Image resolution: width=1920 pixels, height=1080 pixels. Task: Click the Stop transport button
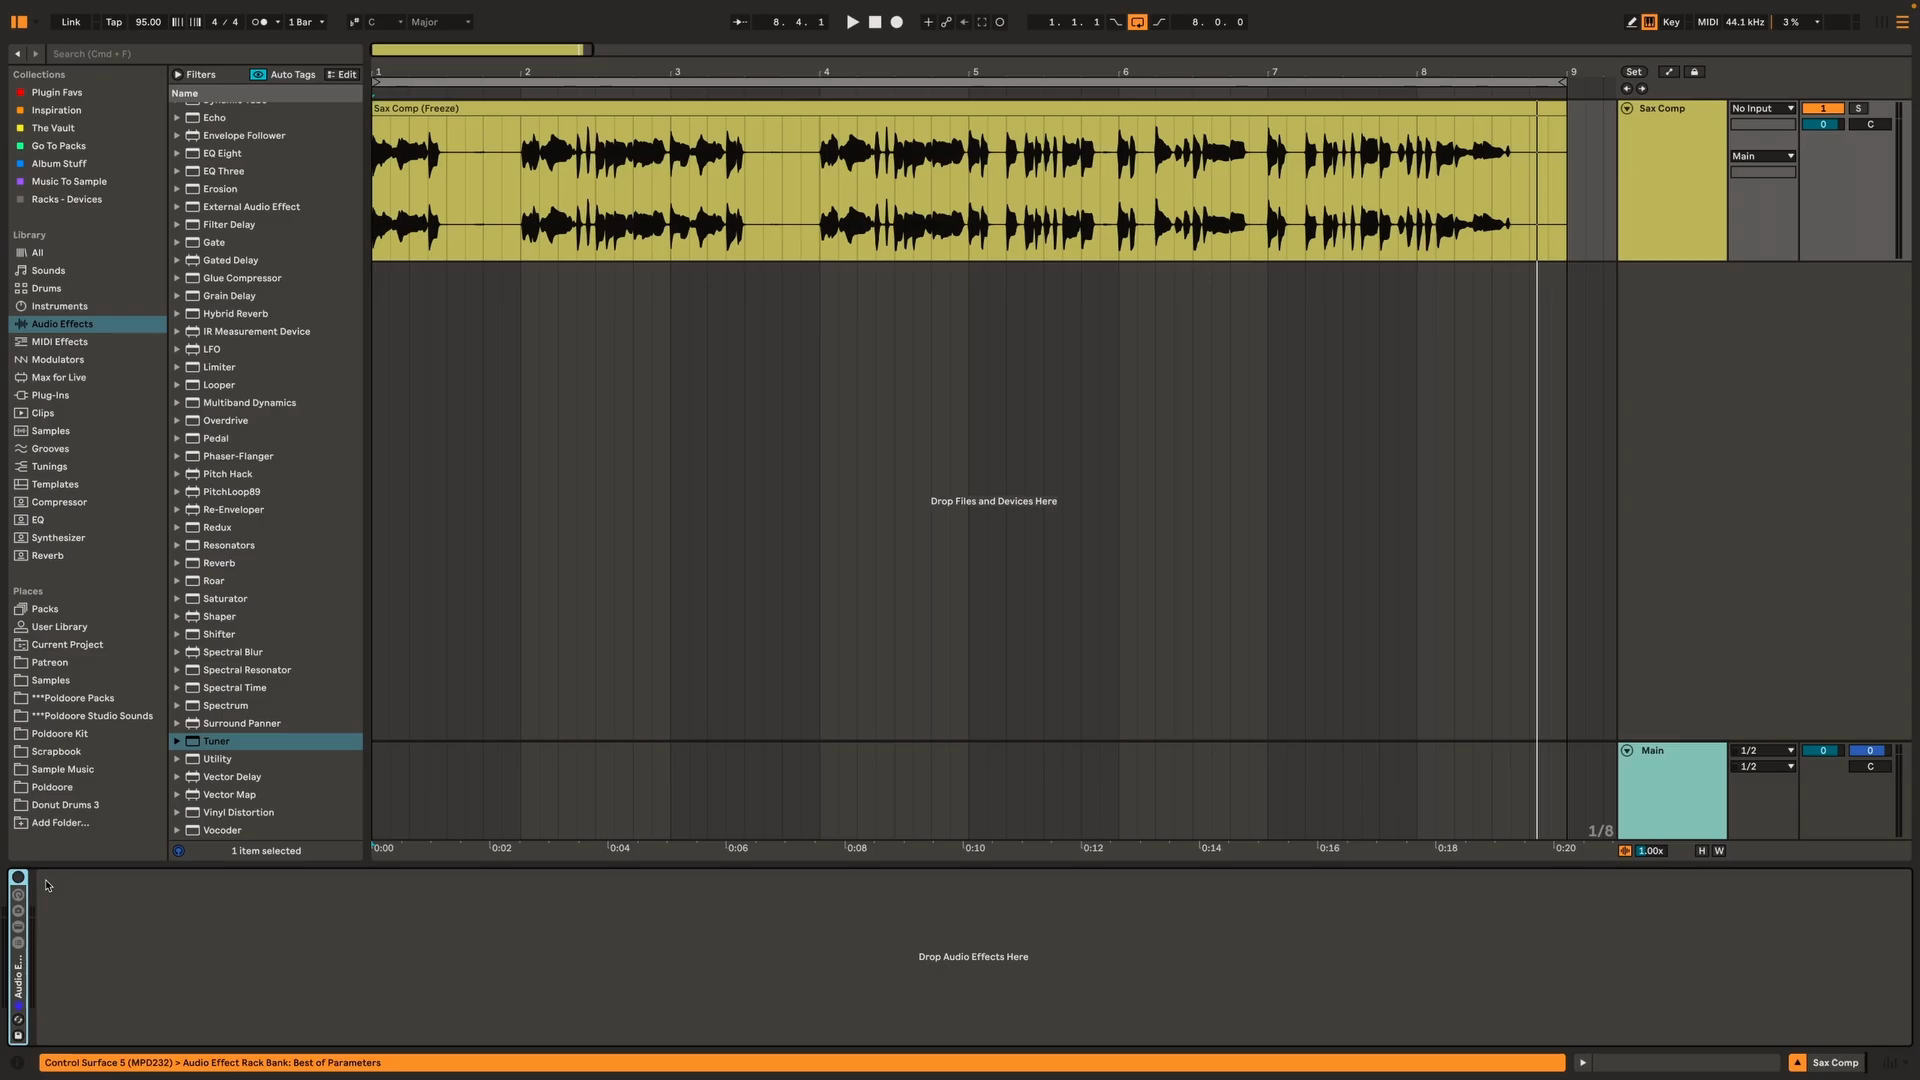click(875, 22)
